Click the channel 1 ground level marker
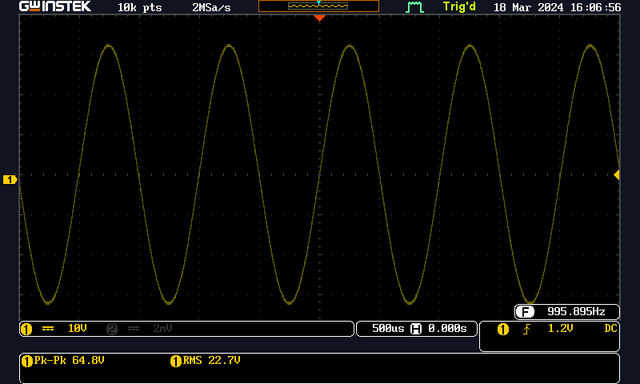640x384 pixels. point(9,180)
